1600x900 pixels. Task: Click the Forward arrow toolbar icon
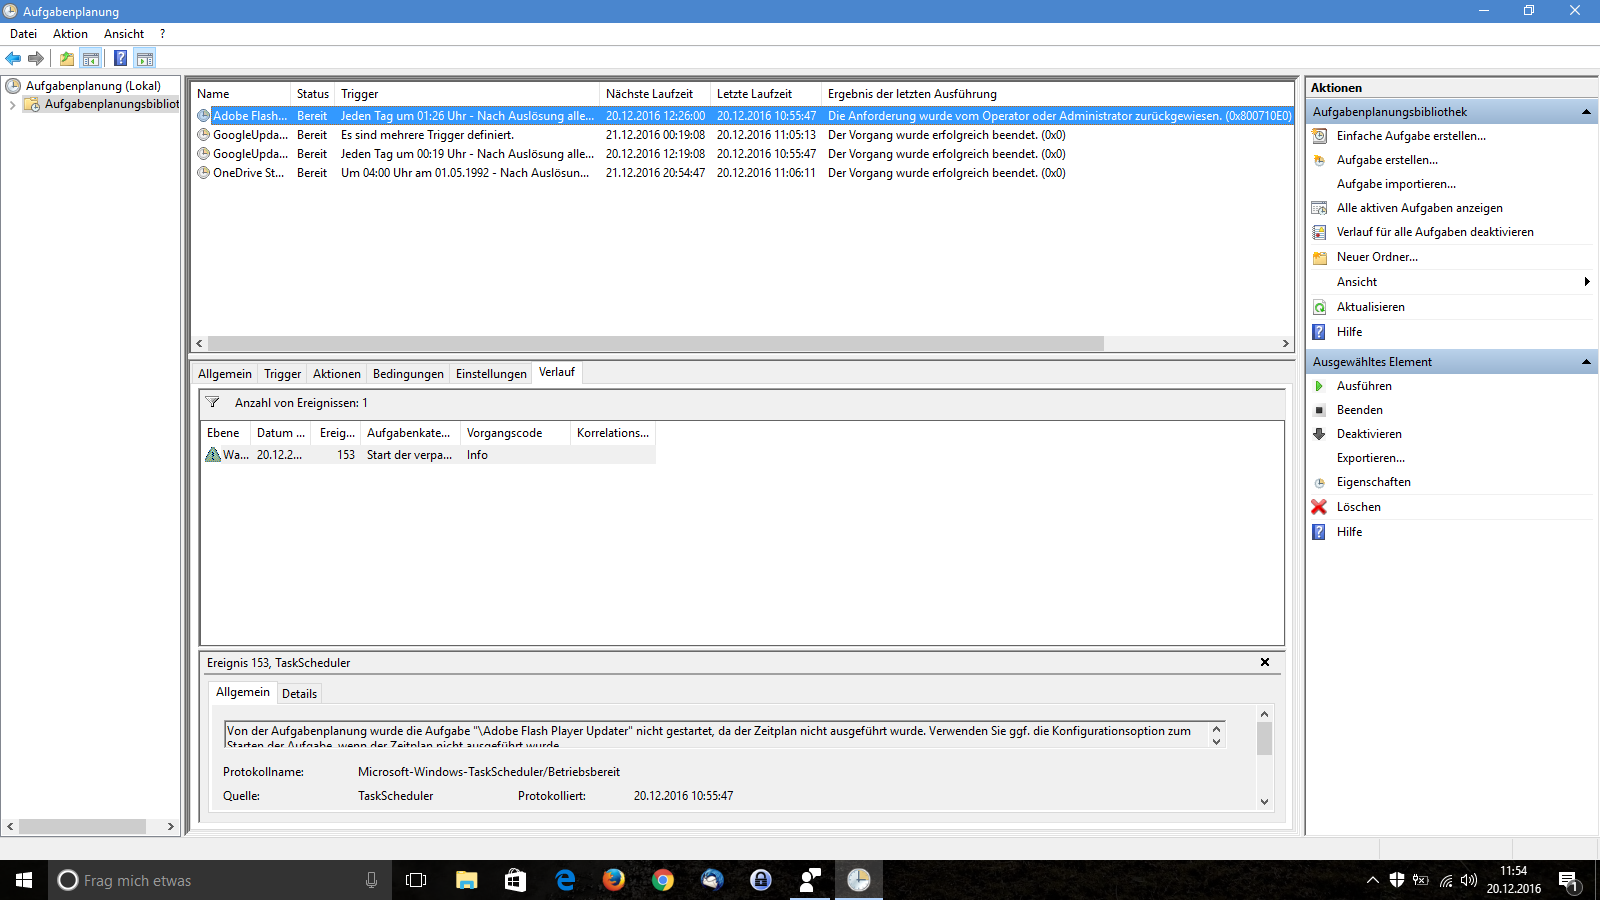click(x=36, y=58)
